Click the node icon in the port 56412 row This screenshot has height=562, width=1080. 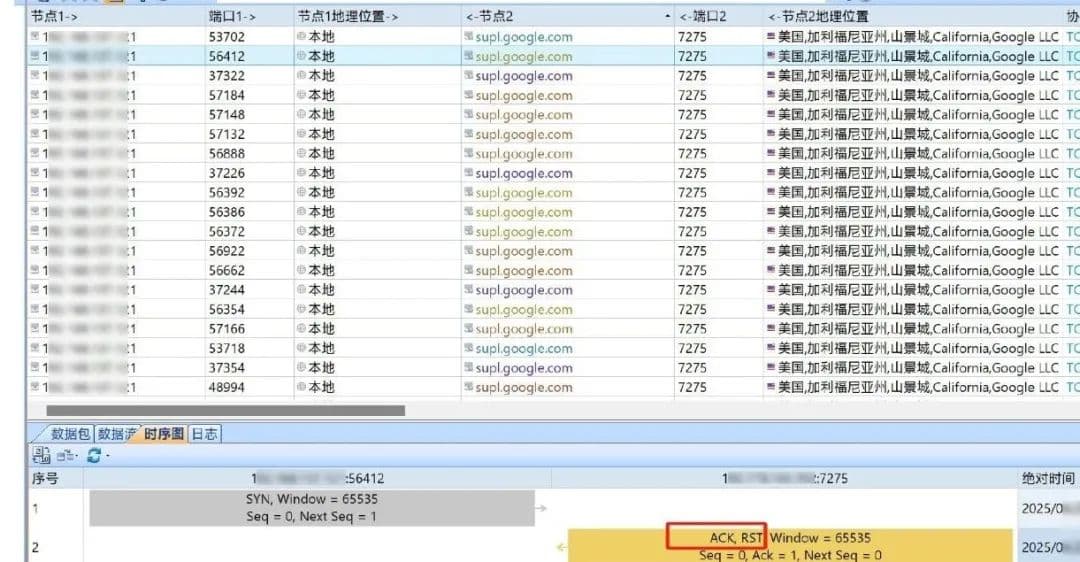coord(35,56)
